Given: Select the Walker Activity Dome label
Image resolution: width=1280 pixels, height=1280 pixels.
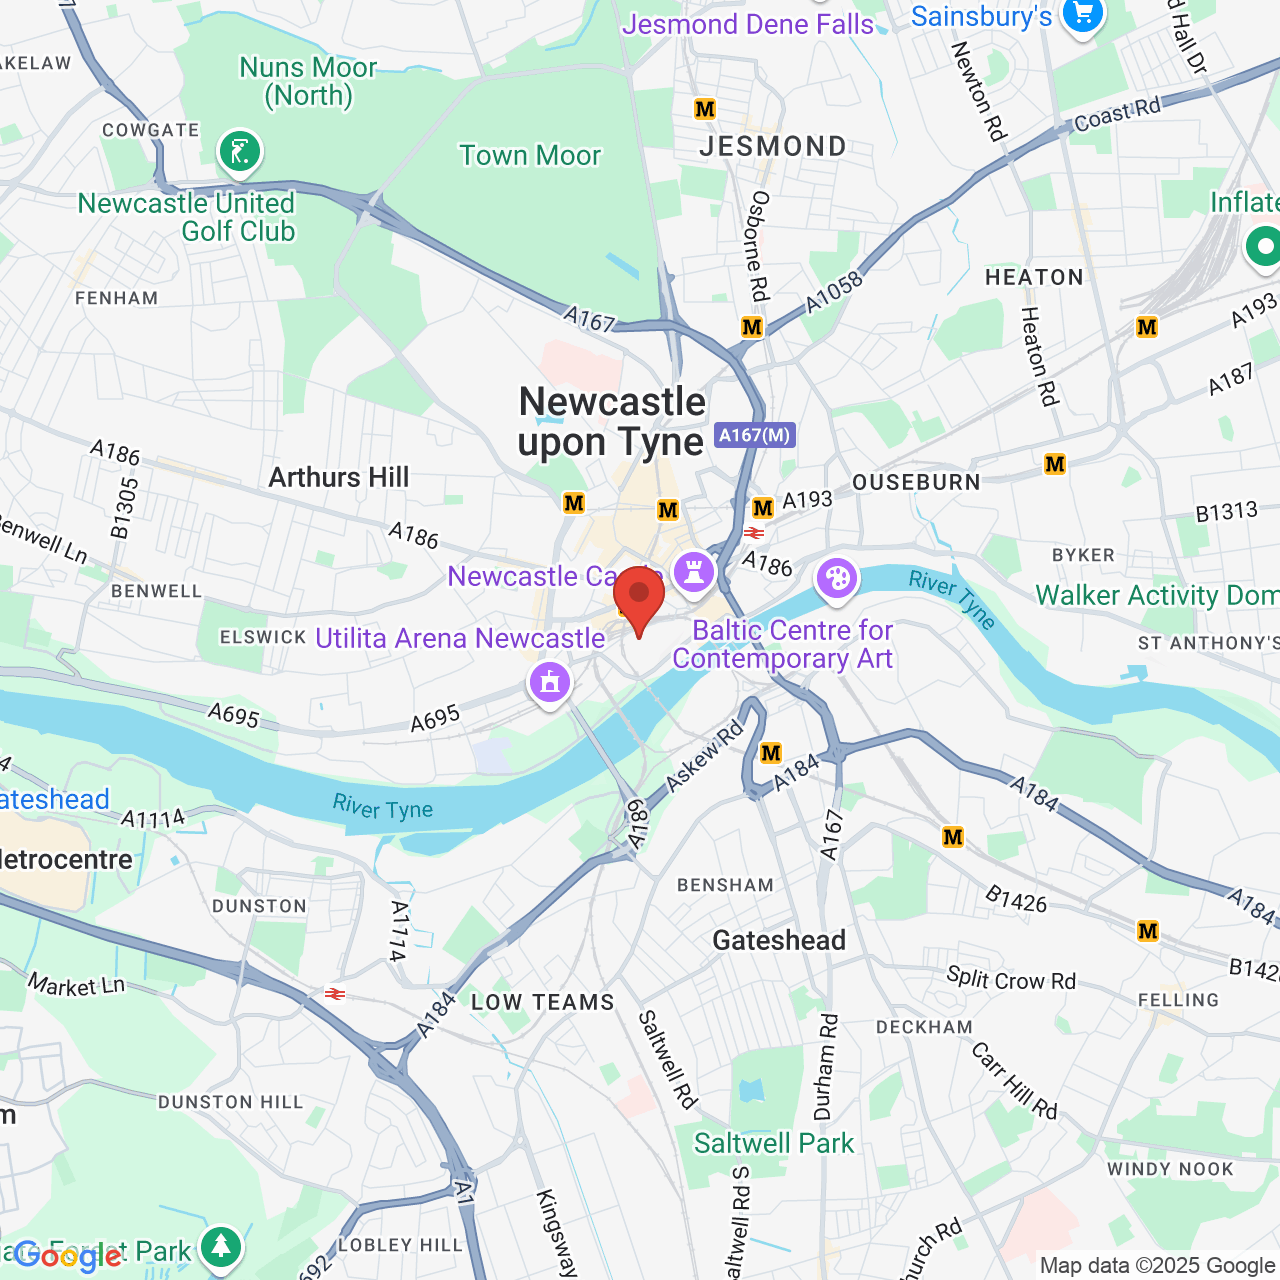Looking at the screenshot, I should click(1157, 596).
